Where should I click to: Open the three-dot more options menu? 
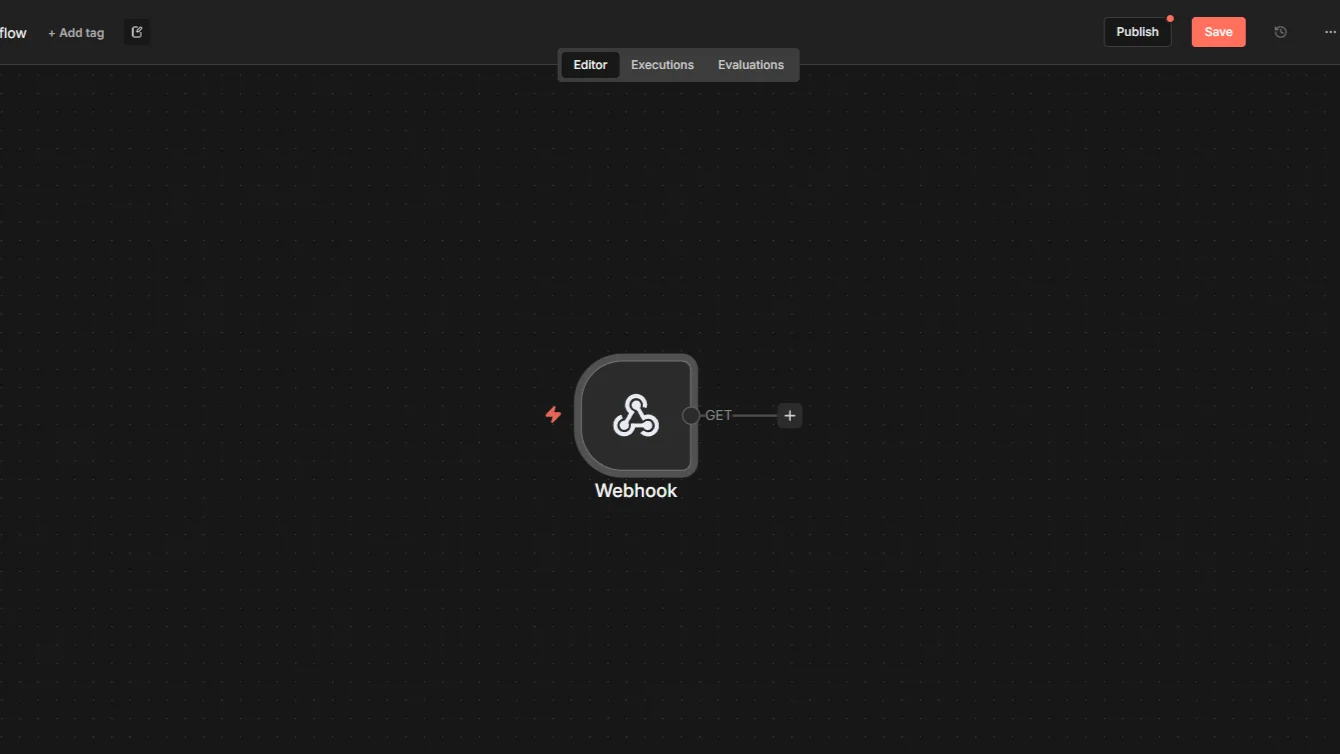pyautogui.click(x=1329, y=32)
